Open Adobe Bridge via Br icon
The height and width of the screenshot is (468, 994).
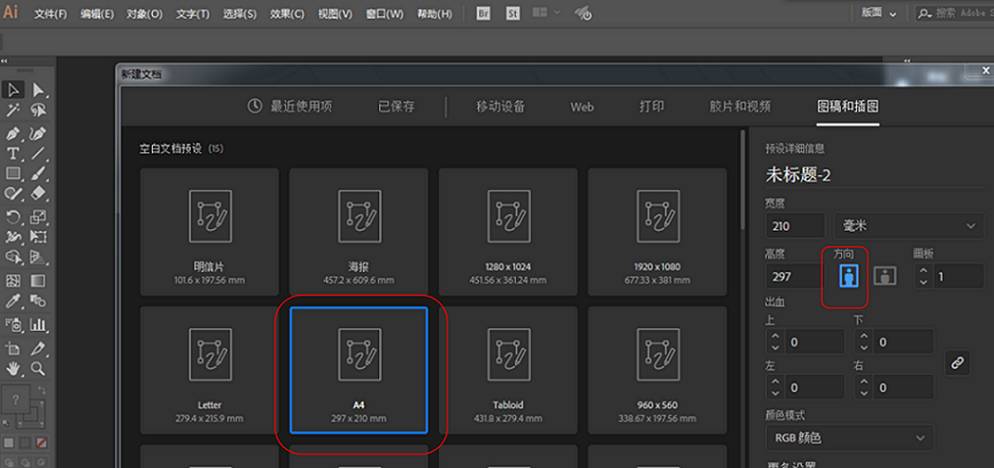pos(484,13)
